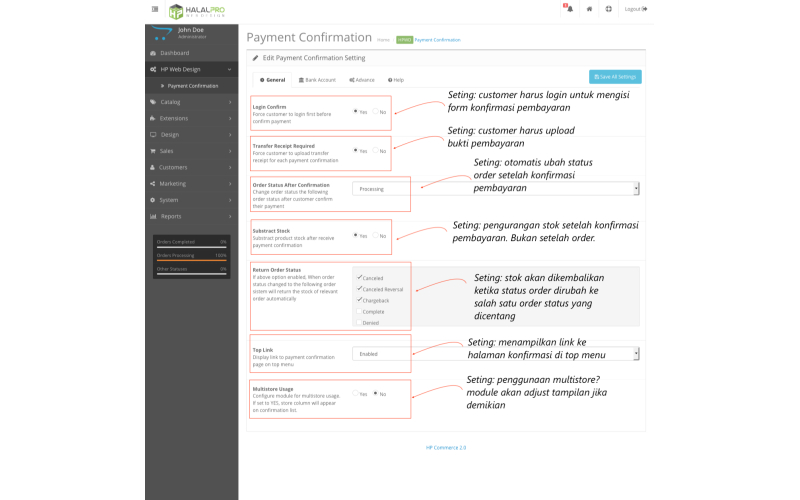Go to store home icon
800x500 pixels.
pyautogui.click(x=589, y=9)
